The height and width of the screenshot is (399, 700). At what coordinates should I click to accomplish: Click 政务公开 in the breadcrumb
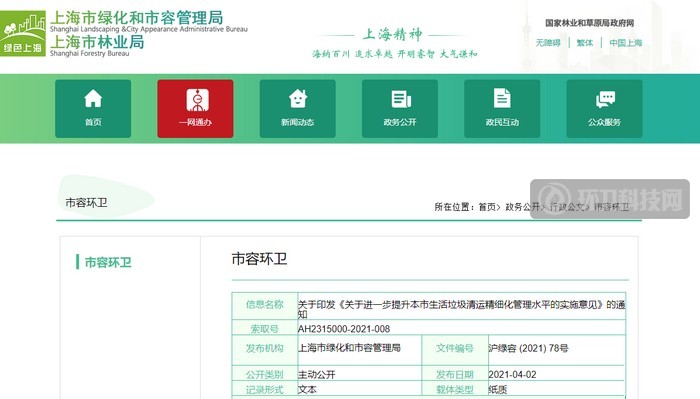click(522, 207)
